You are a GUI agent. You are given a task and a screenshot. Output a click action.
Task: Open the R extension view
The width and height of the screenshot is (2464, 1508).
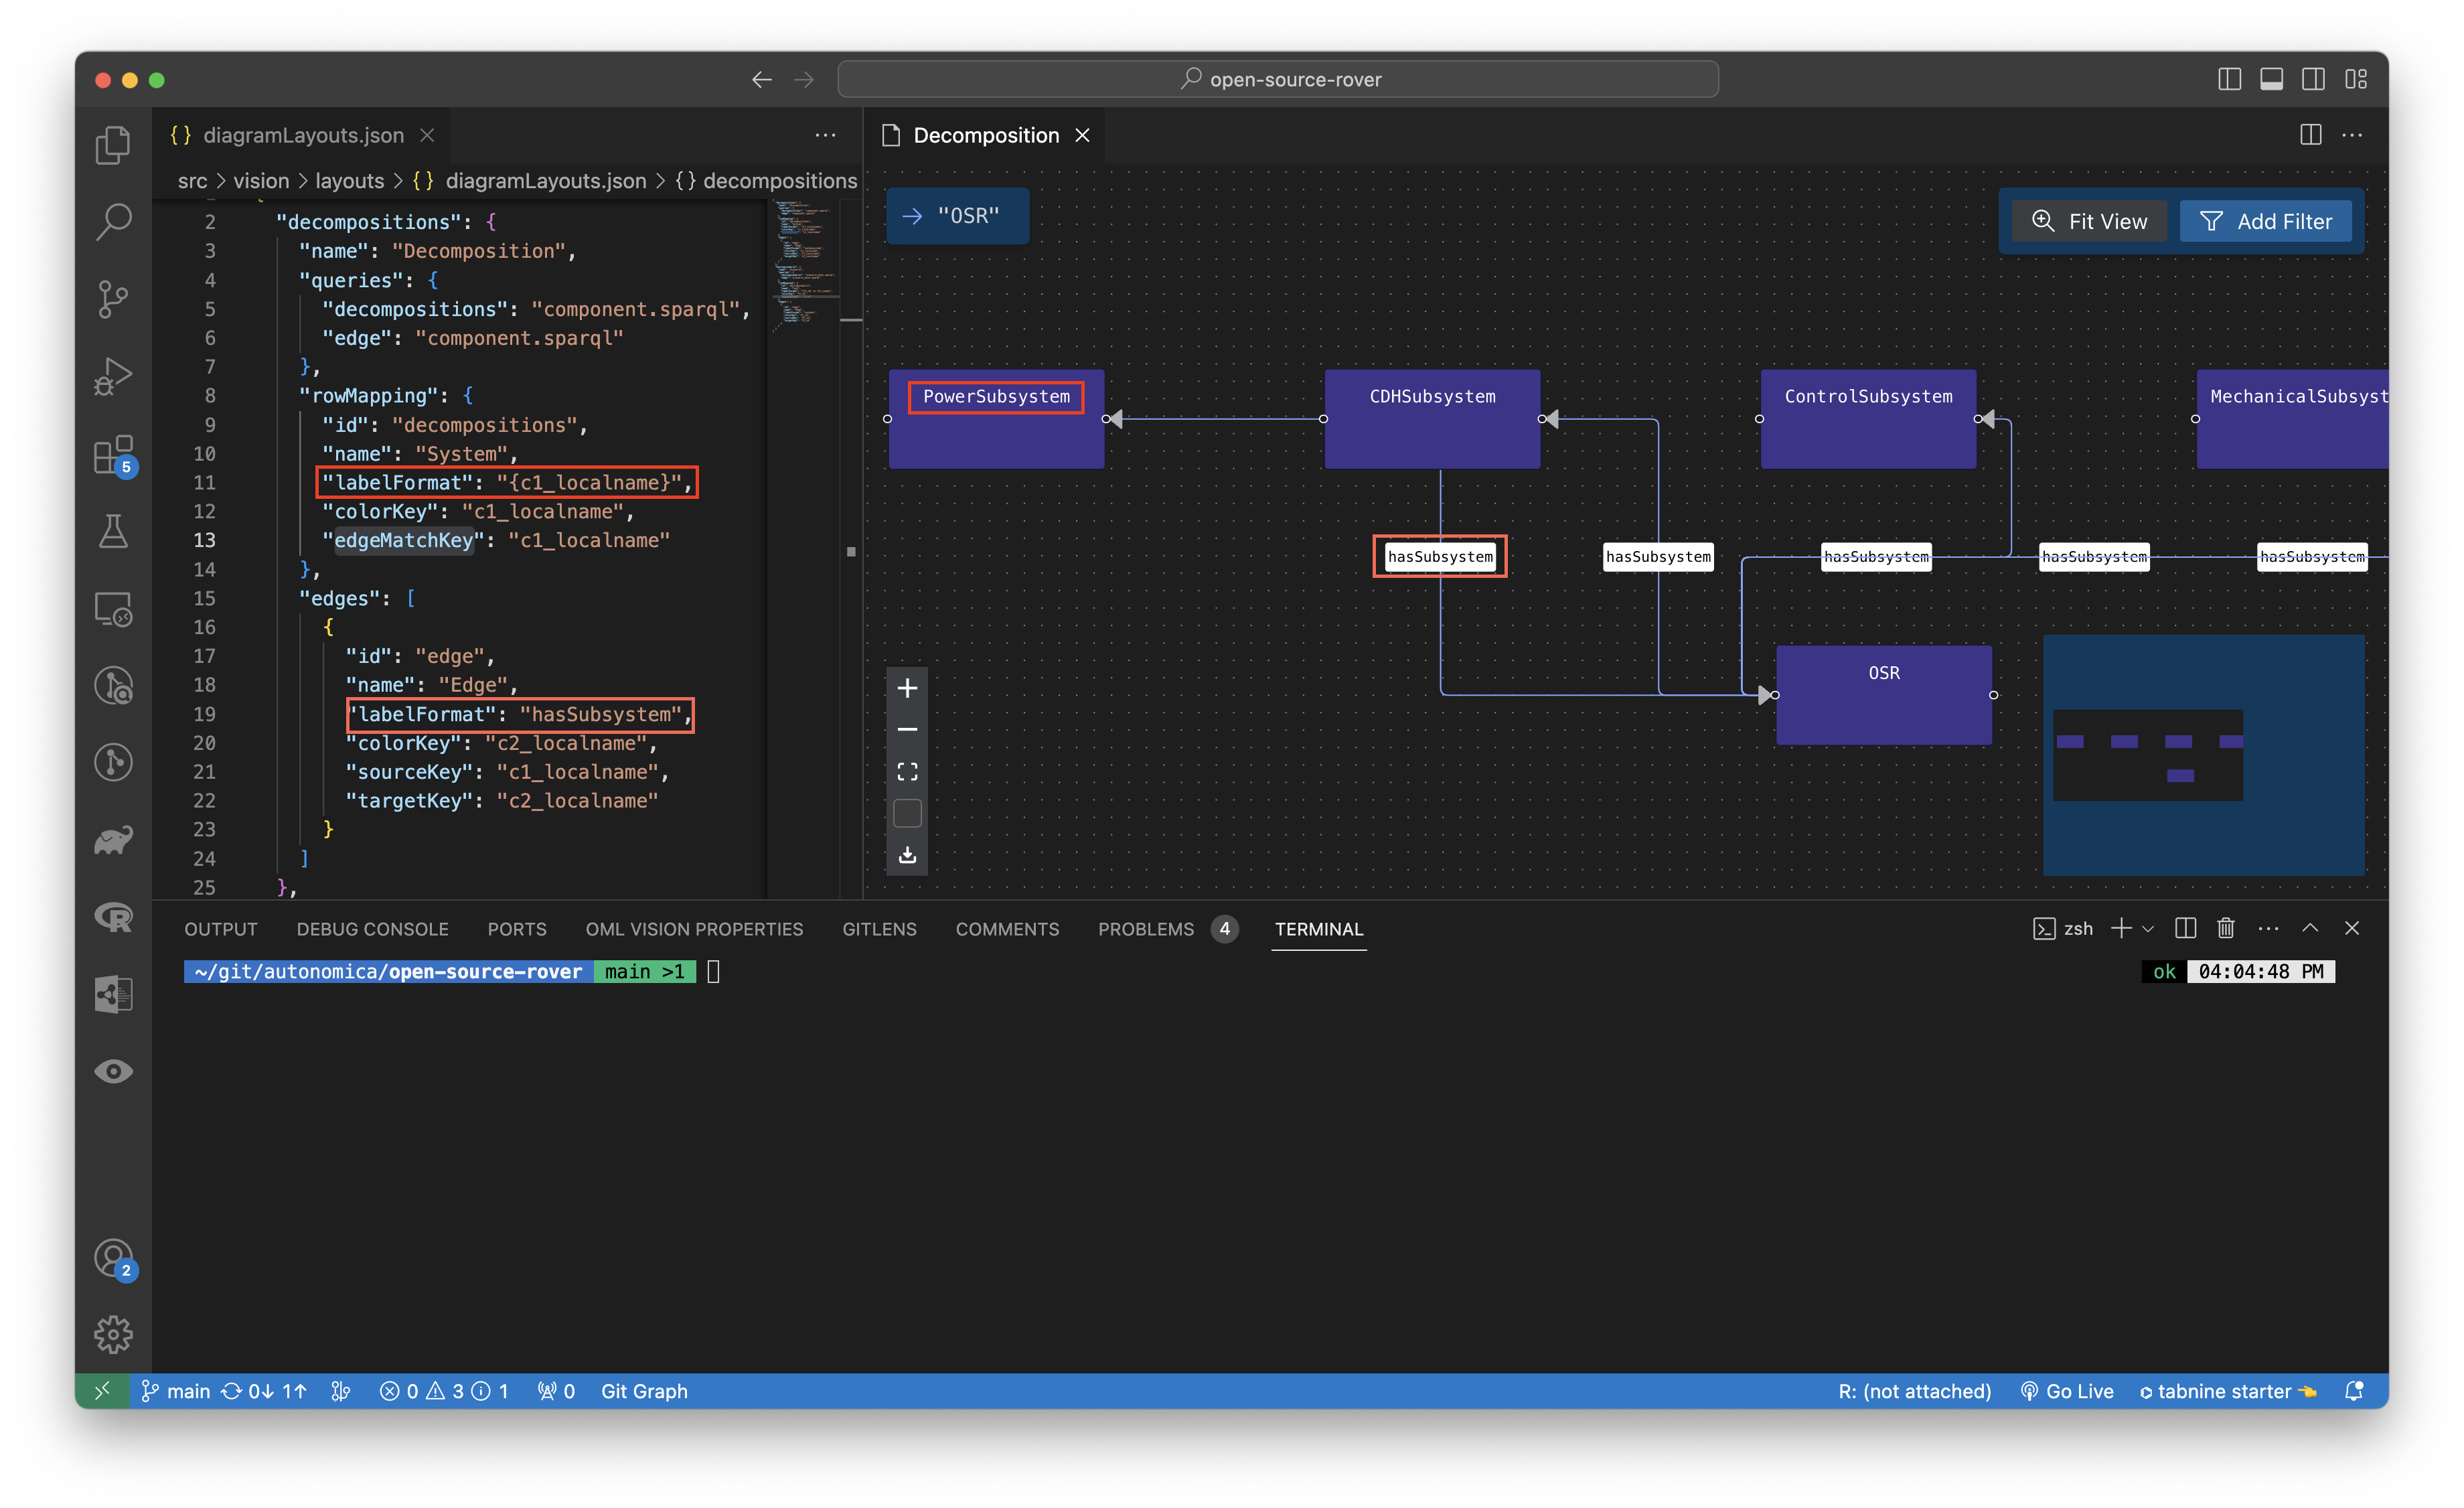click(113, 916)
